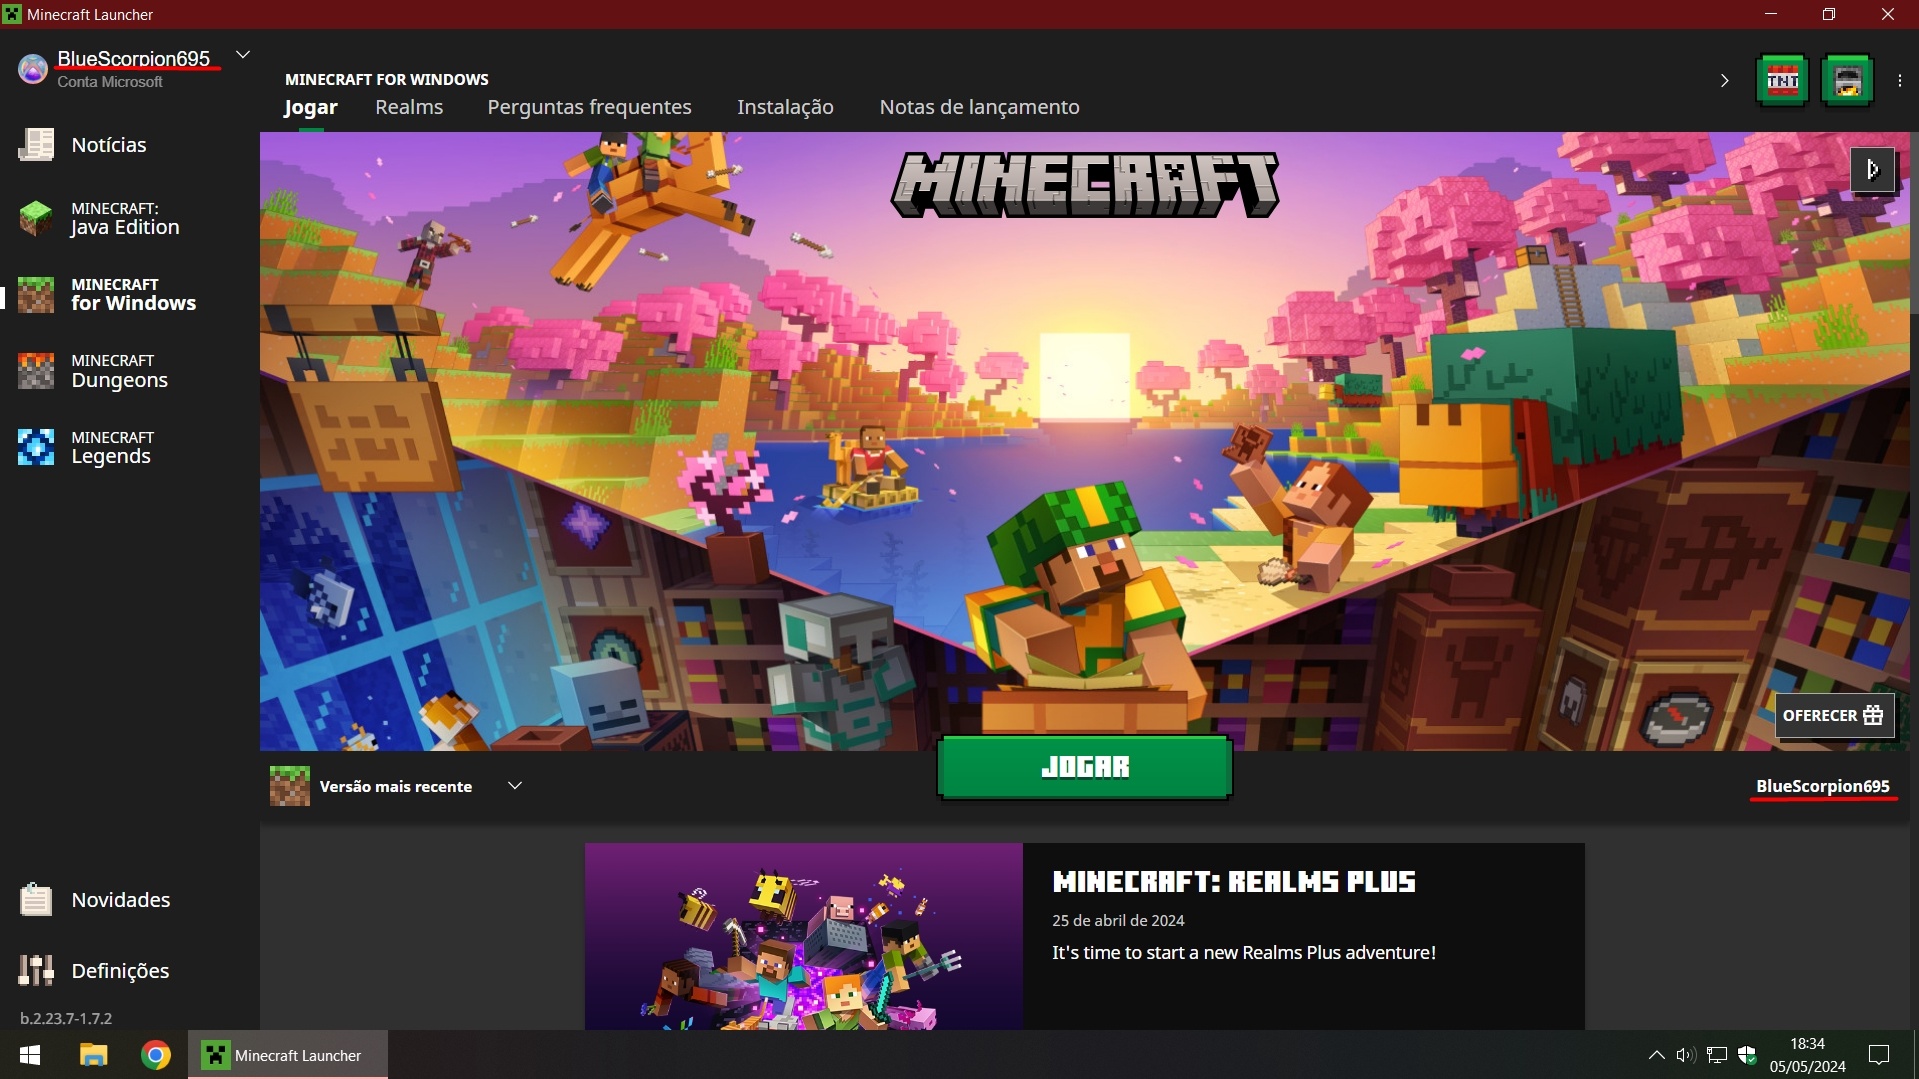
Task: Click the furnace block icon next to TNT
Action: pyautogui.click(x=1847, y=81)
